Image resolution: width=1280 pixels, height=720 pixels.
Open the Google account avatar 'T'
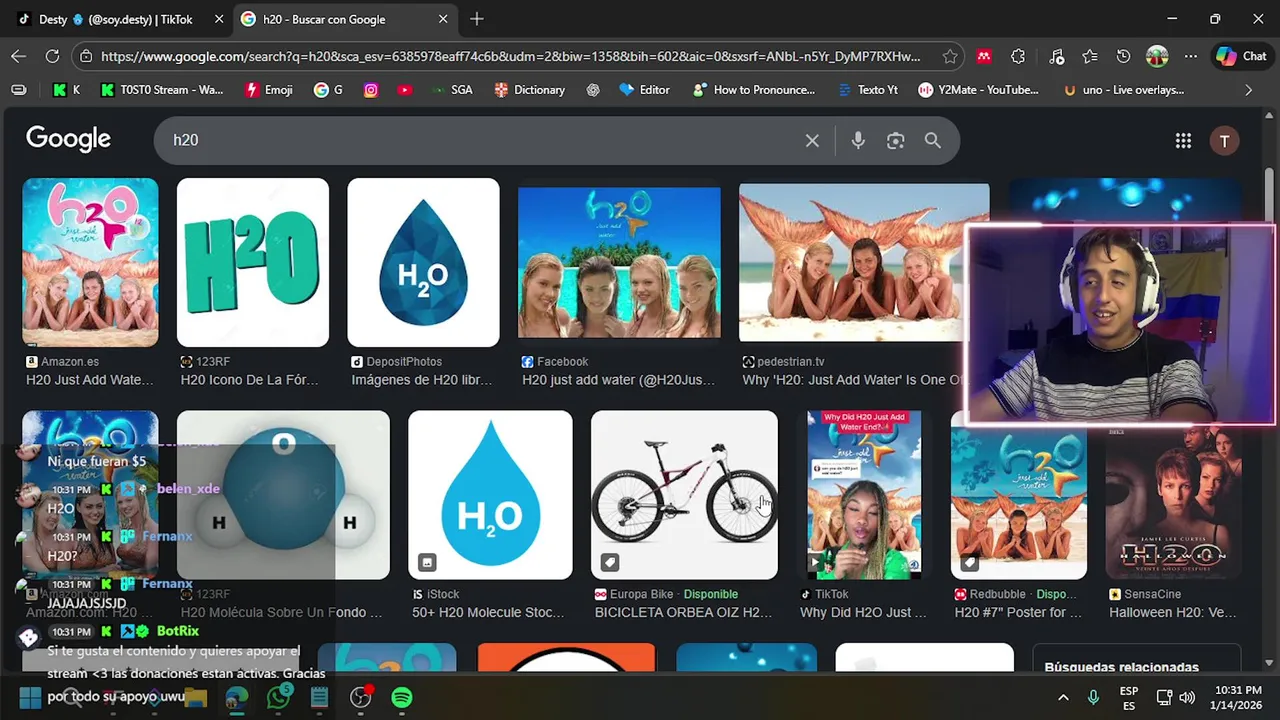[1224, 141]
